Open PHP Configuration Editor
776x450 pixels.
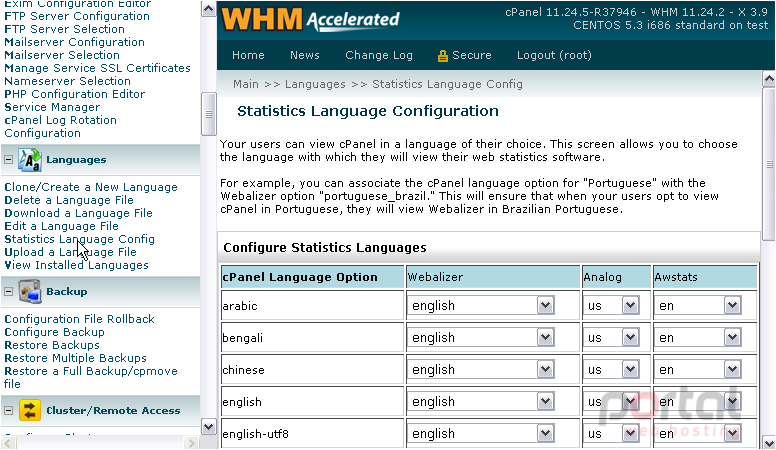point(75,94)
